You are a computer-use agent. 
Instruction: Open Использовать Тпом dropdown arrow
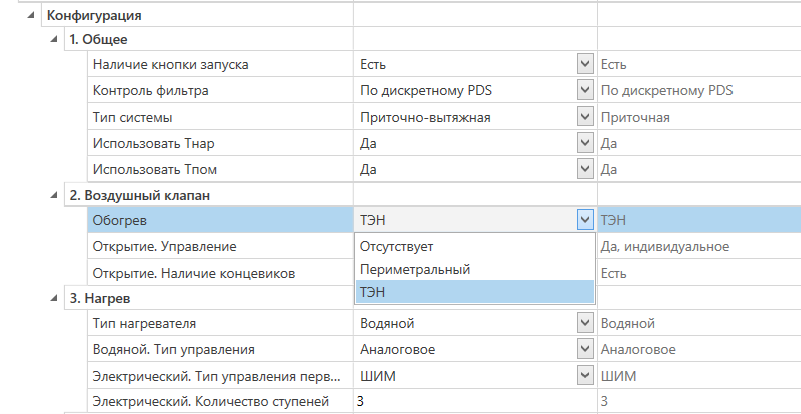pos(585,169)
